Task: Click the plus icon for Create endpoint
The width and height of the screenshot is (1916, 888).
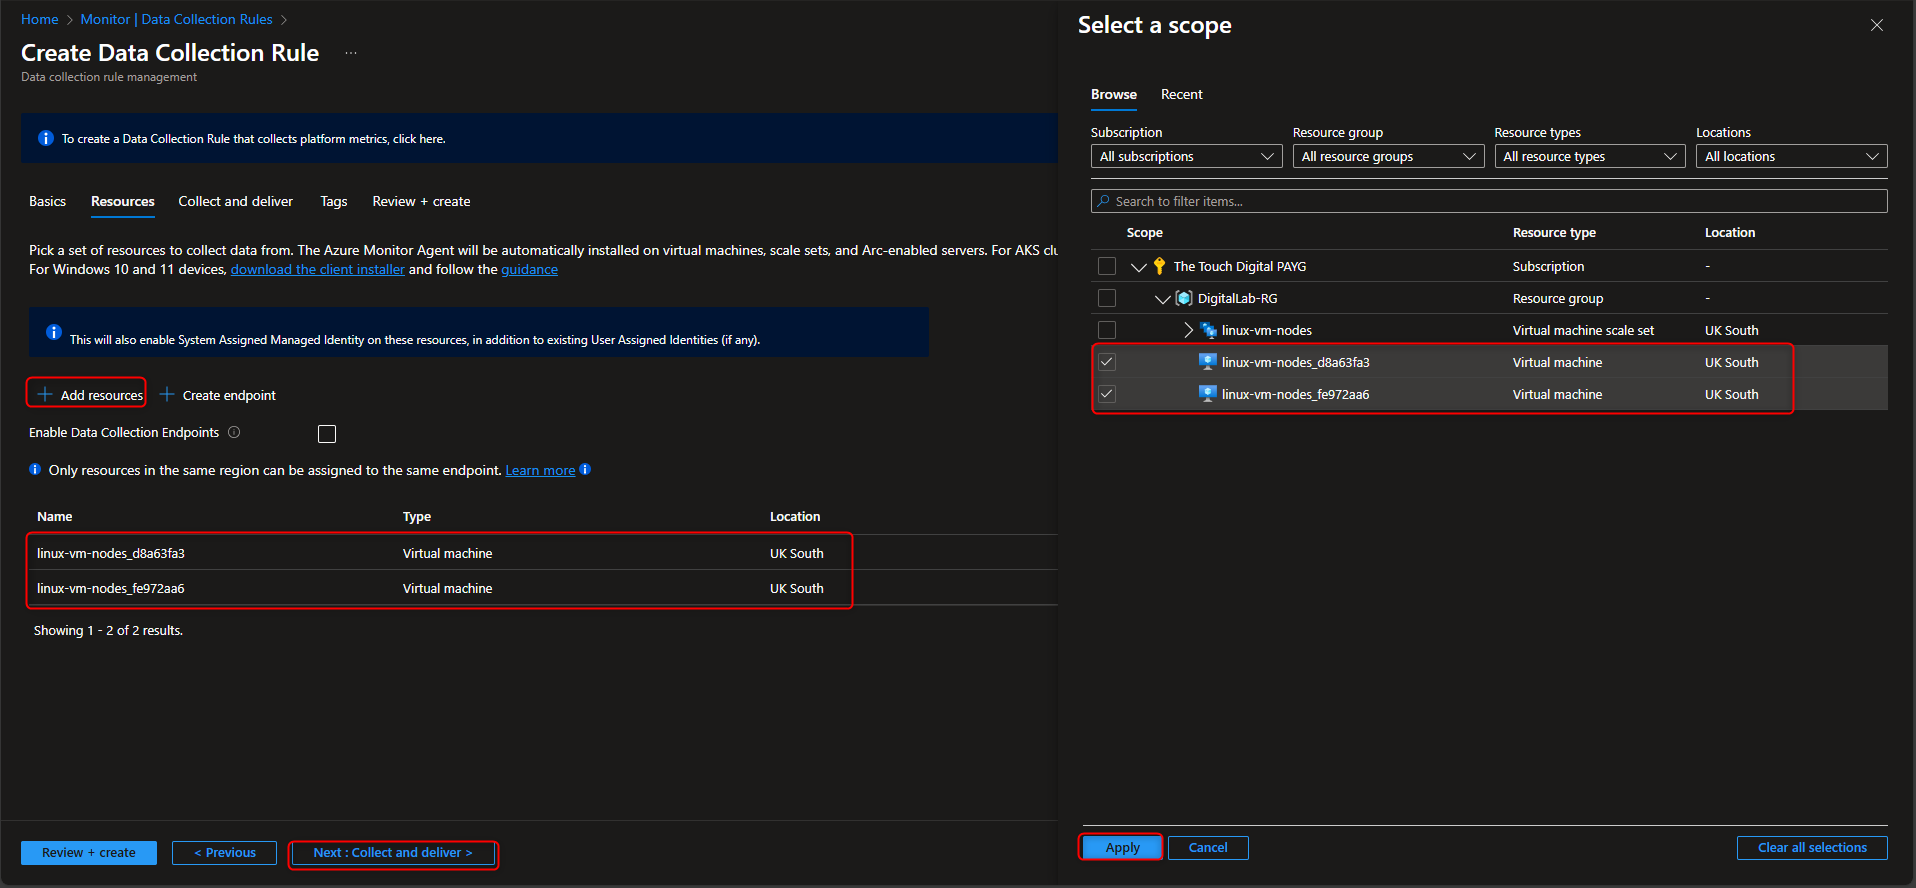Action: tap(167, 394)
